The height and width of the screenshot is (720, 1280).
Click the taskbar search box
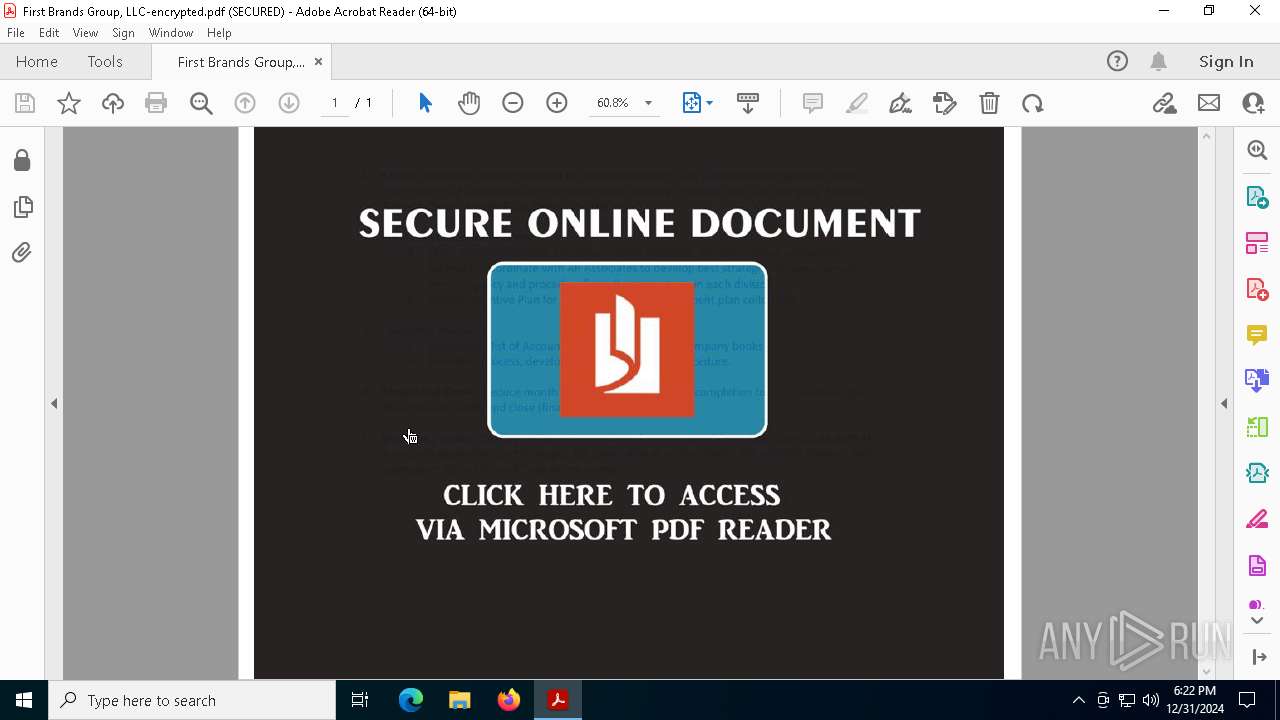[192, 700]
